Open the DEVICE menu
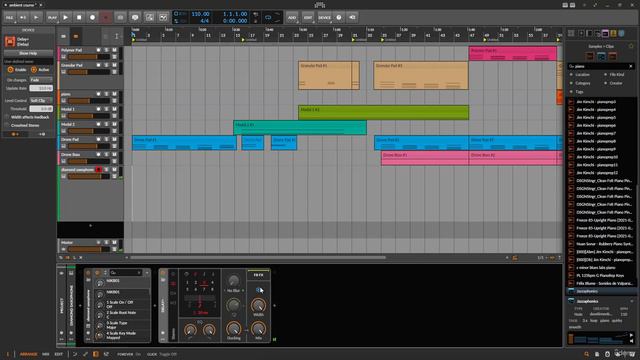 pos(324,18)
